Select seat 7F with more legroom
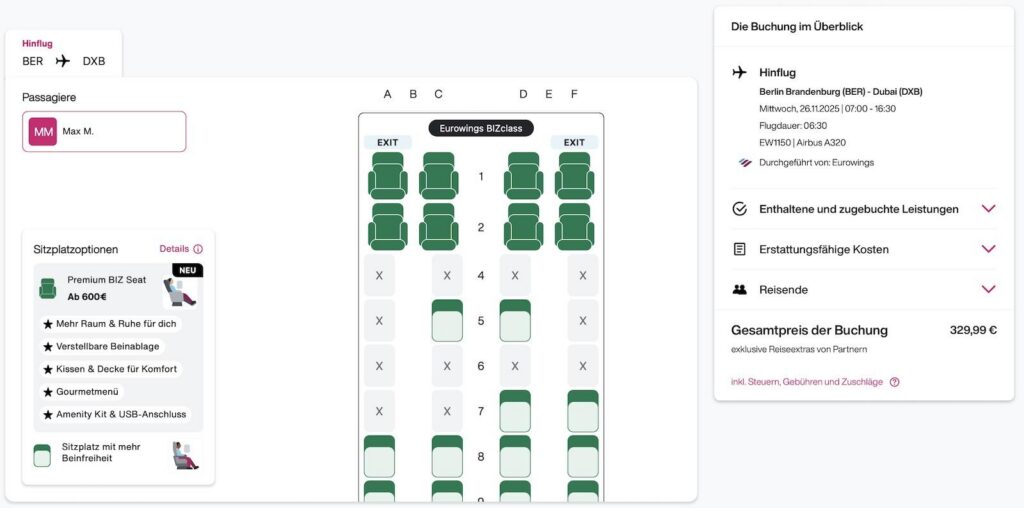 tap(583, 411)
